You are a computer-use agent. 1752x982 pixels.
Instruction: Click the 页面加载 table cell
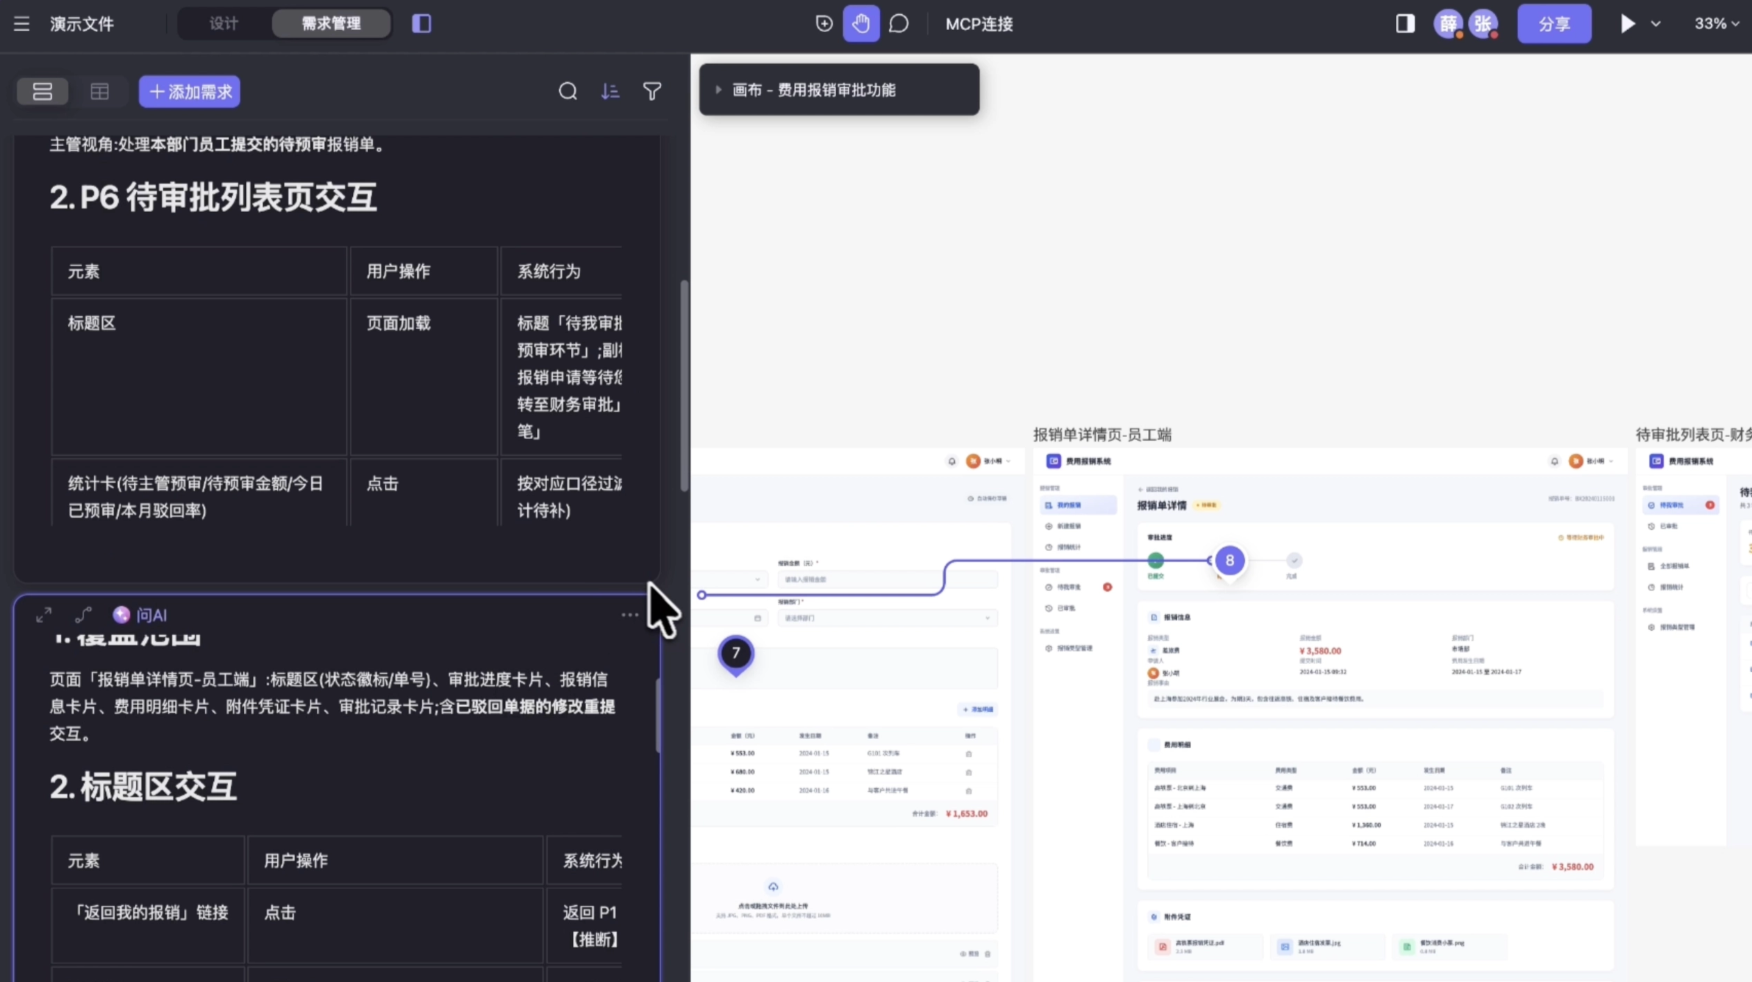point(423,377)
